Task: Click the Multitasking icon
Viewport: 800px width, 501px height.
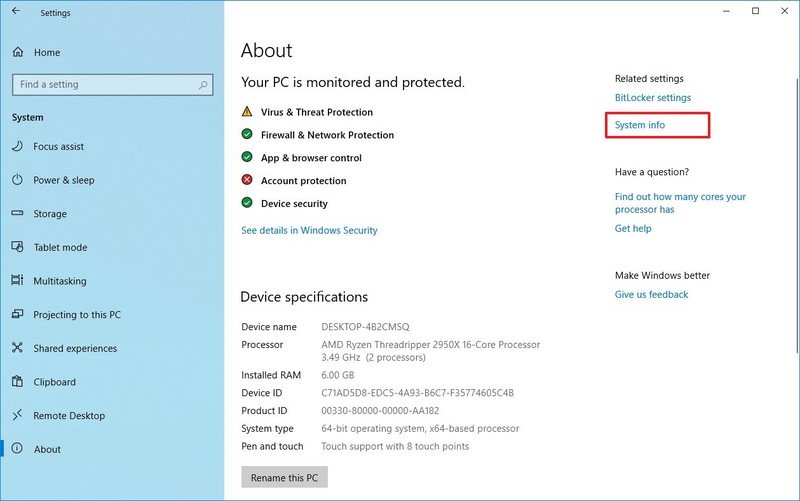Action: click(17, 281)
